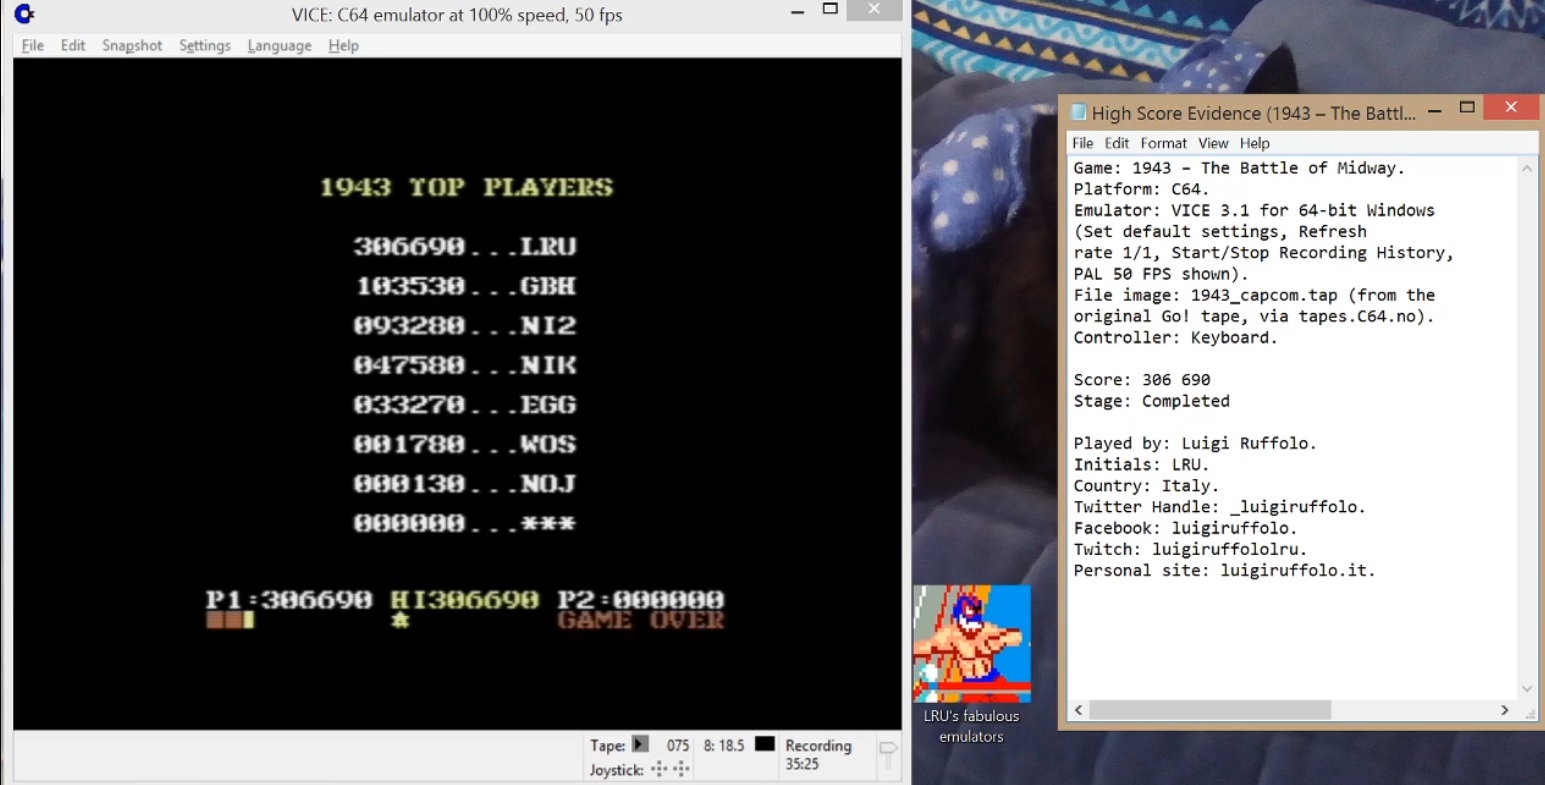
Task: Click the 1943 TOP PLAYERS heading
Action: [466, 187]
